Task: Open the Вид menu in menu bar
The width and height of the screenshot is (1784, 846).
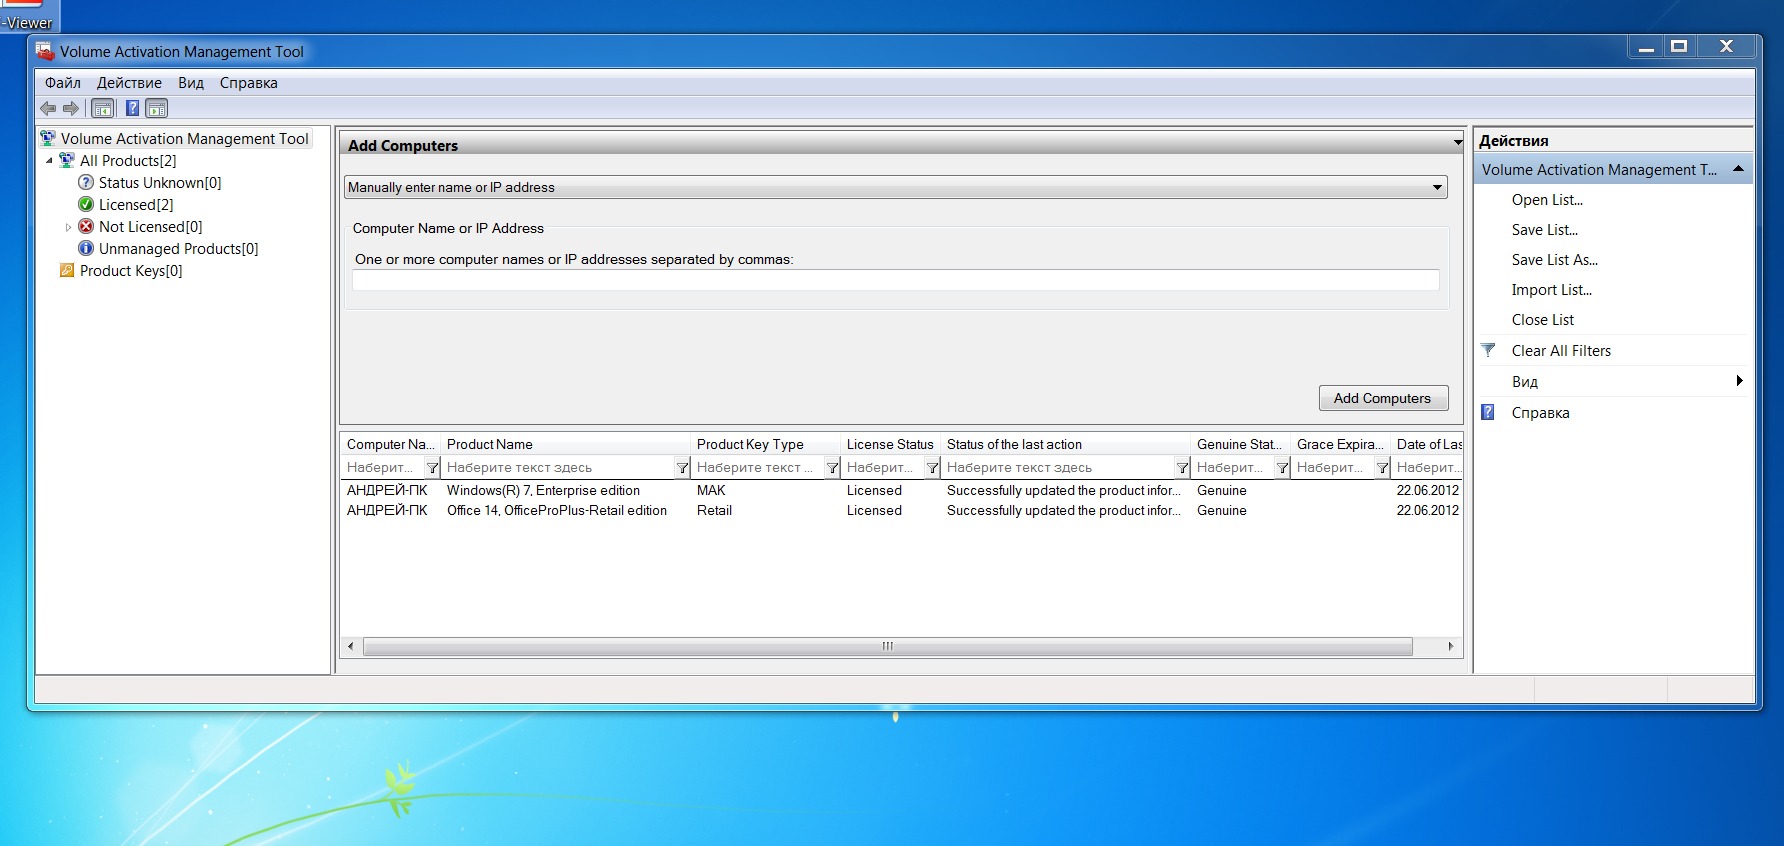Action: [x=191, y=83]
